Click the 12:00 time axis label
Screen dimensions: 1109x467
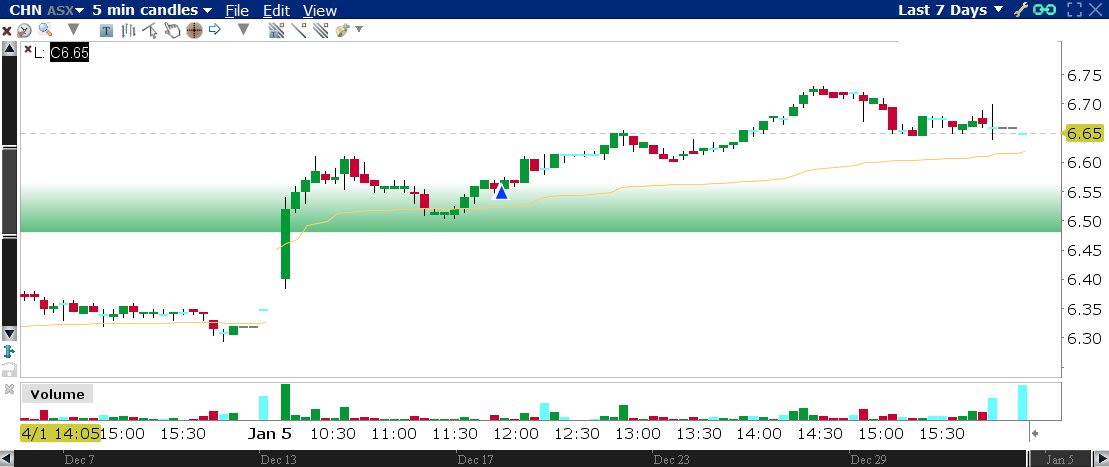(516, 433)
